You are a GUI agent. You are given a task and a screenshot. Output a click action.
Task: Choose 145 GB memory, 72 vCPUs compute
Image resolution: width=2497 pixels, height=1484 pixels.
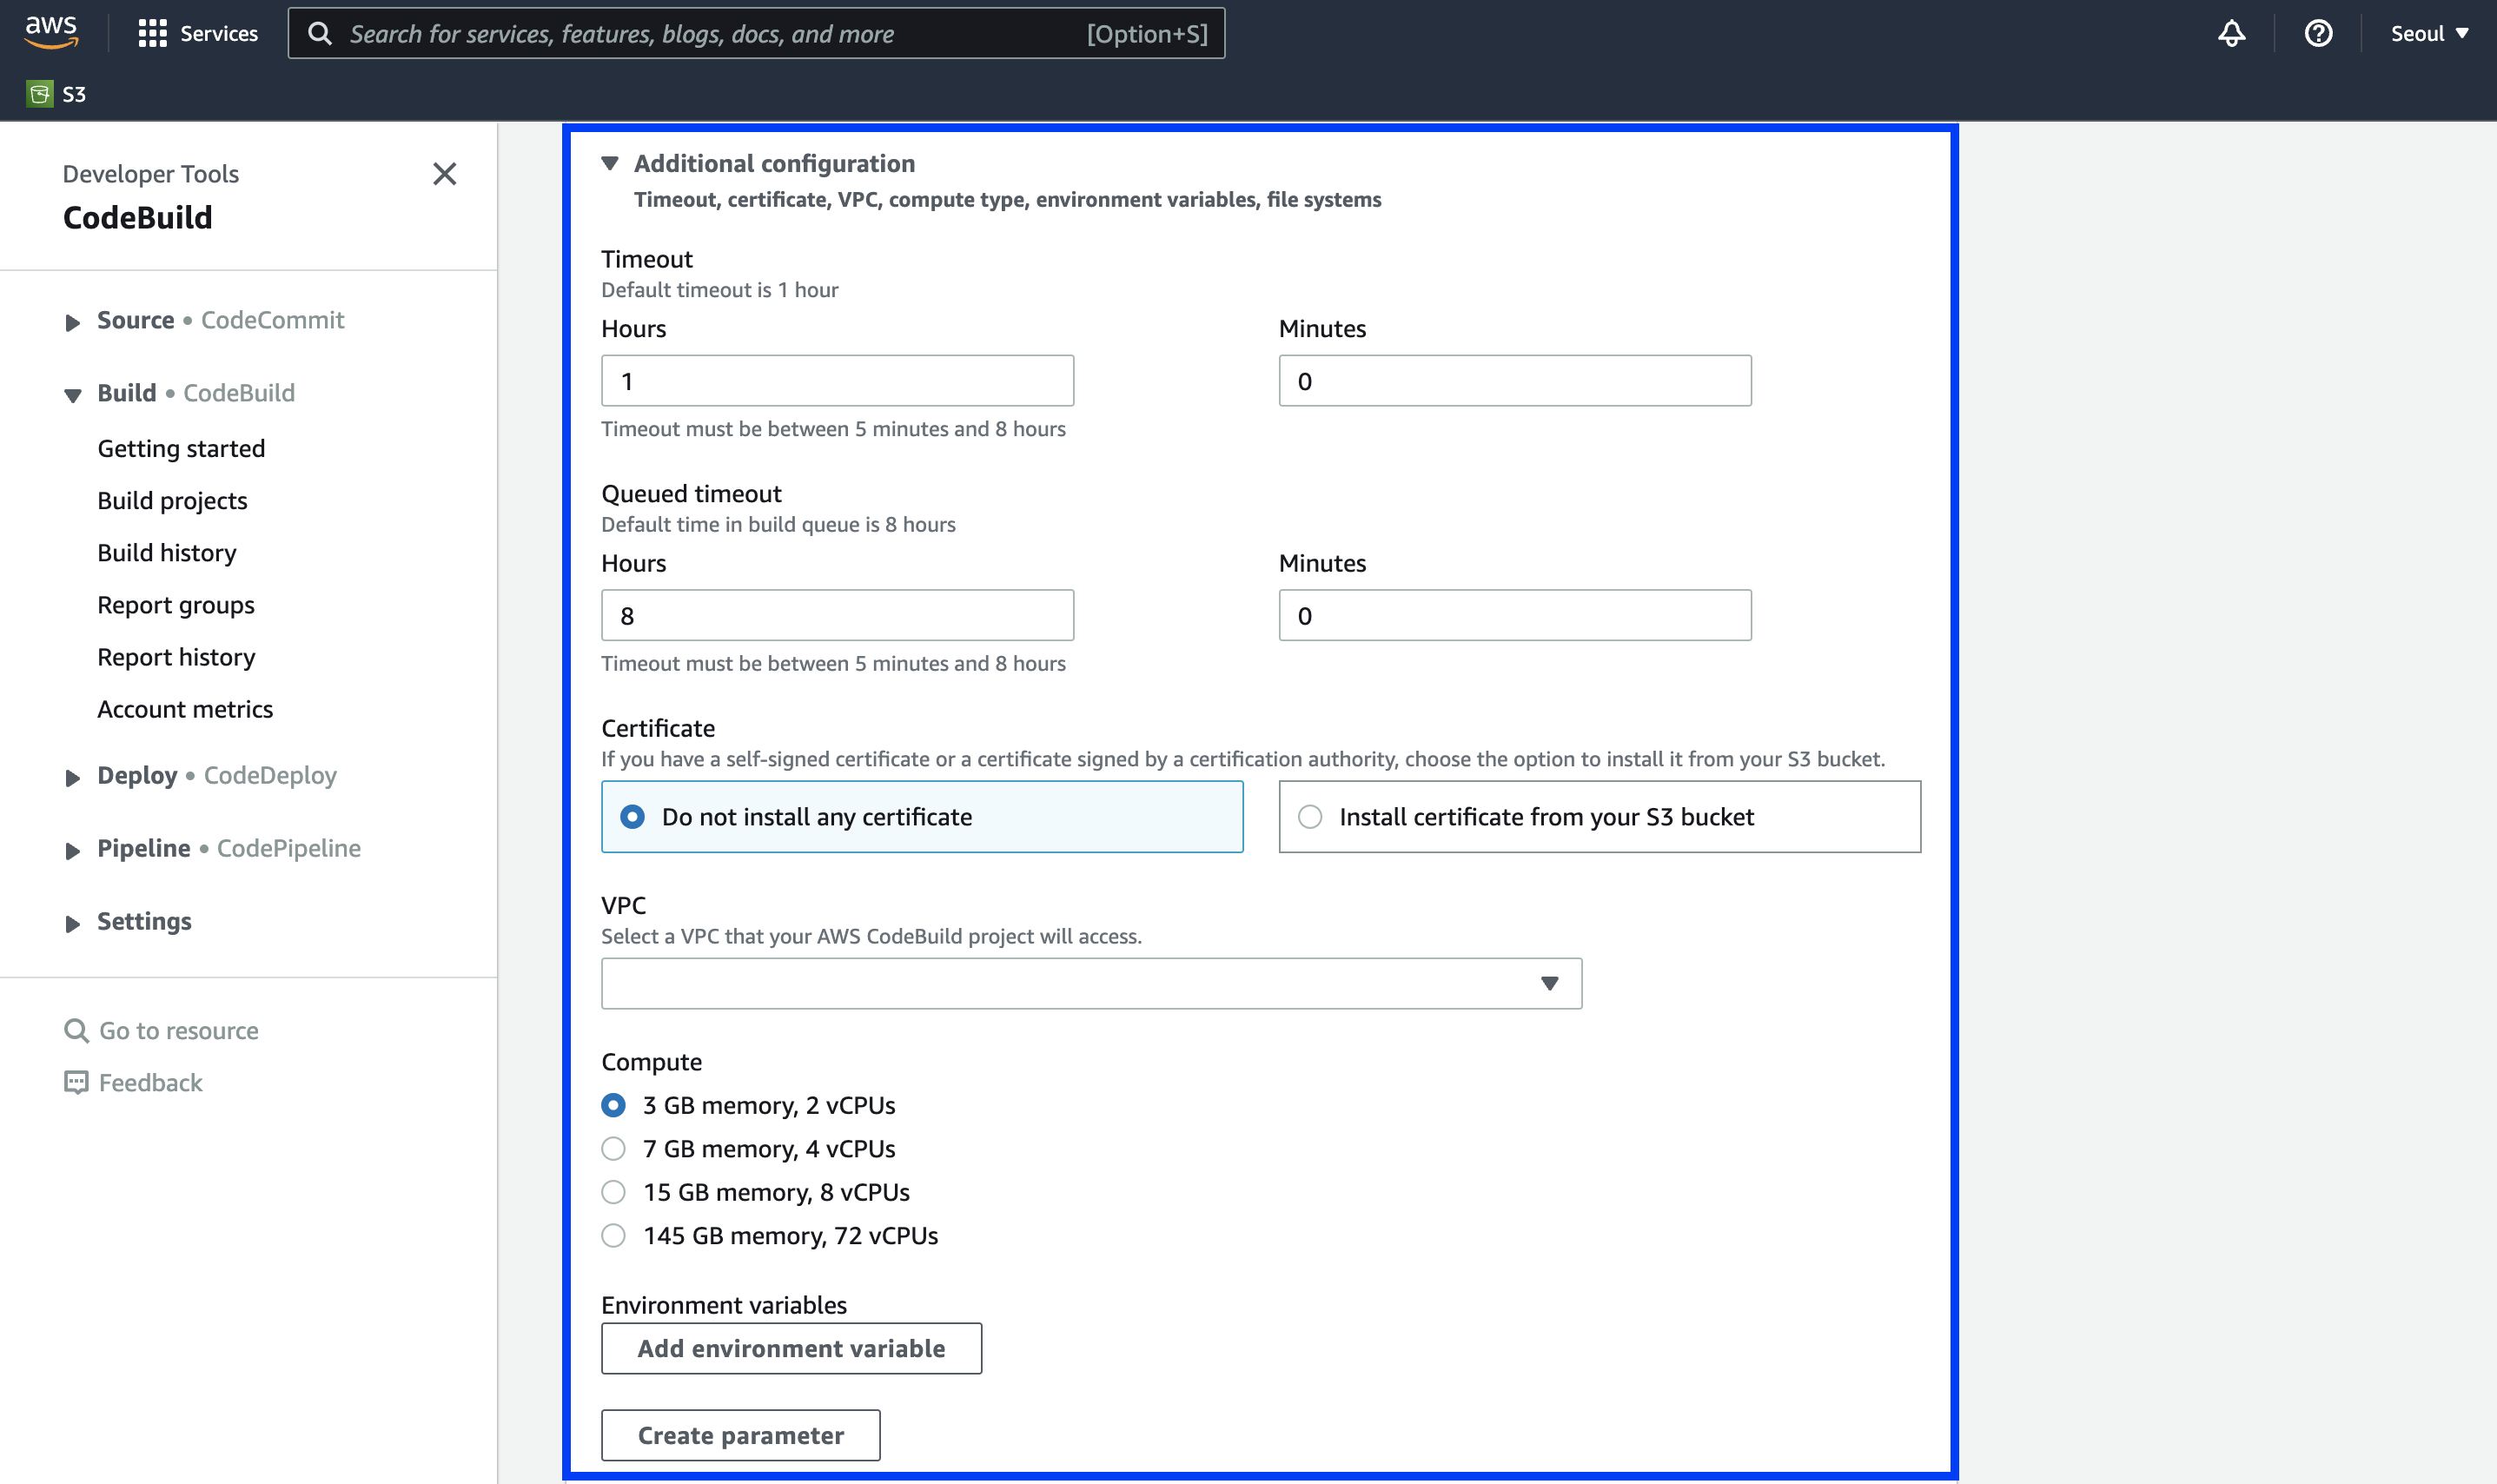614,1236
